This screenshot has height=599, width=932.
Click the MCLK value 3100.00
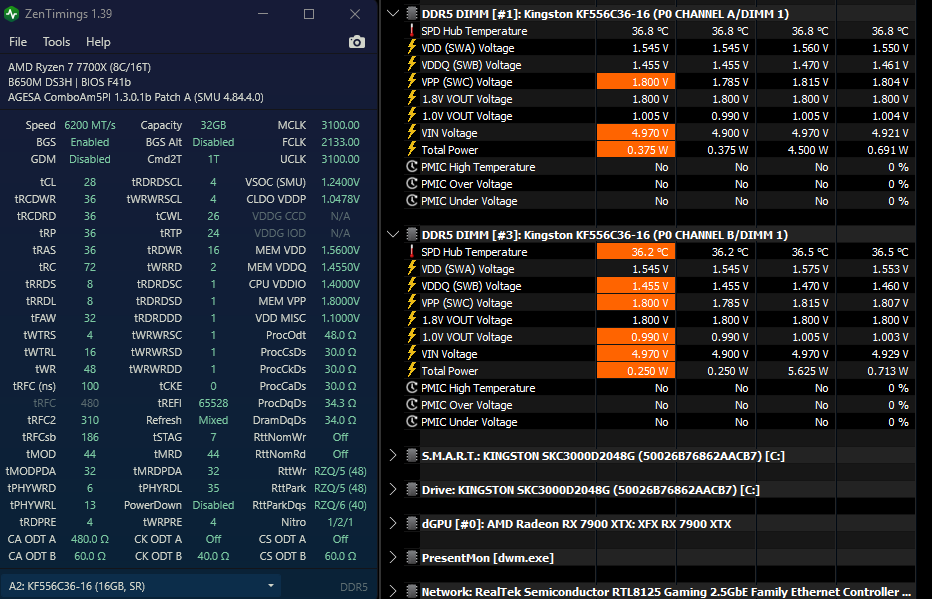(x=340, y=125)
